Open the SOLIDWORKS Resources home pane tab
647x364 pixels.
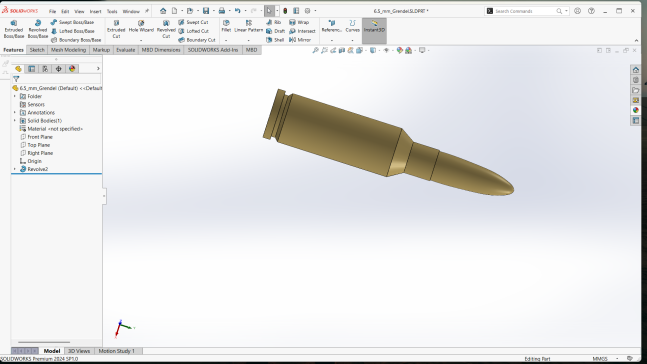click(635, 70)
